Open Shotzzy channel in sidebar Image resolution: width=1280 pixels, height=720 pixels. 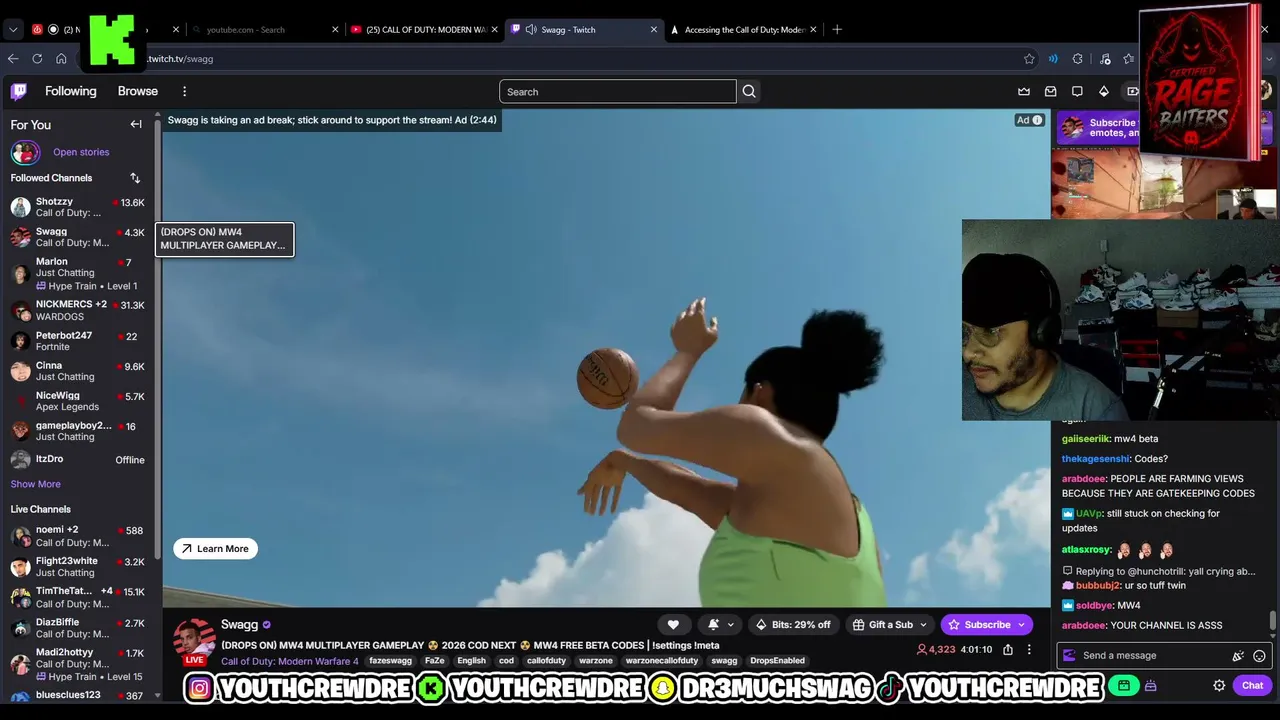point(78,207)
